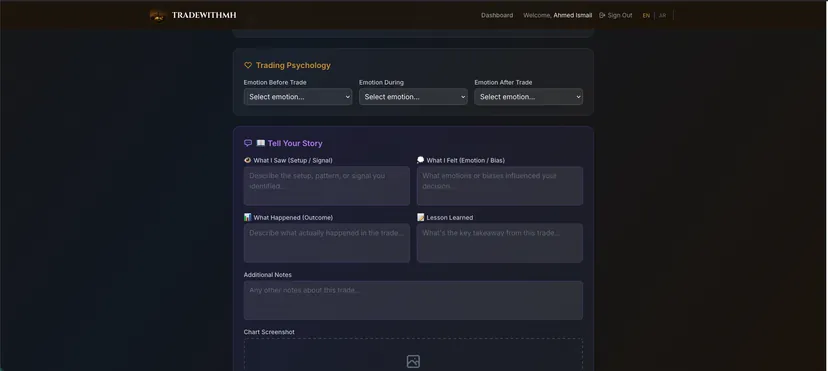The height and width of the screenshot is (371, 828).
Task: Focus the Additional Notes text area
Action: pos(413,300)
